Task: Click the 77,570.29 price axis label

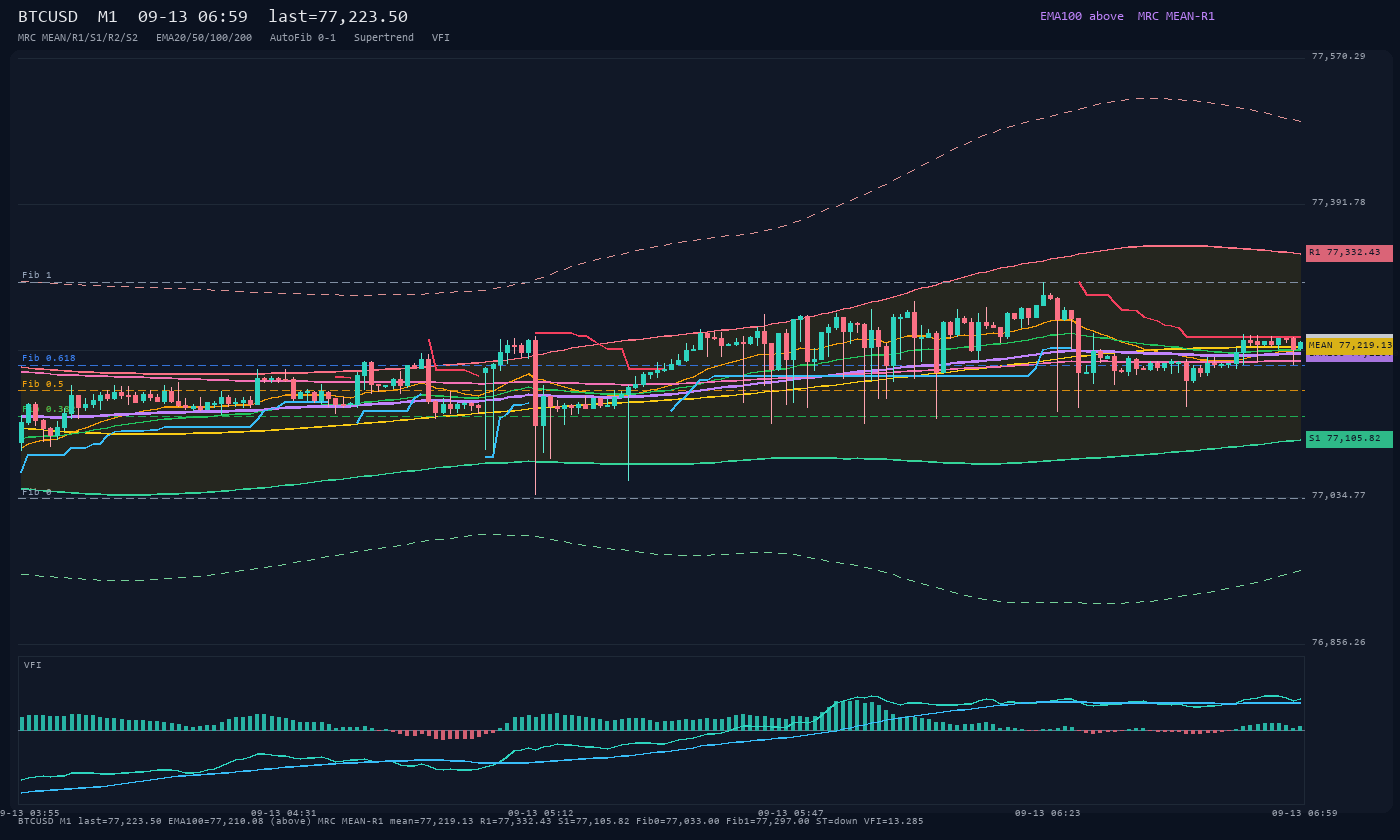Action: coord(1338,56)
